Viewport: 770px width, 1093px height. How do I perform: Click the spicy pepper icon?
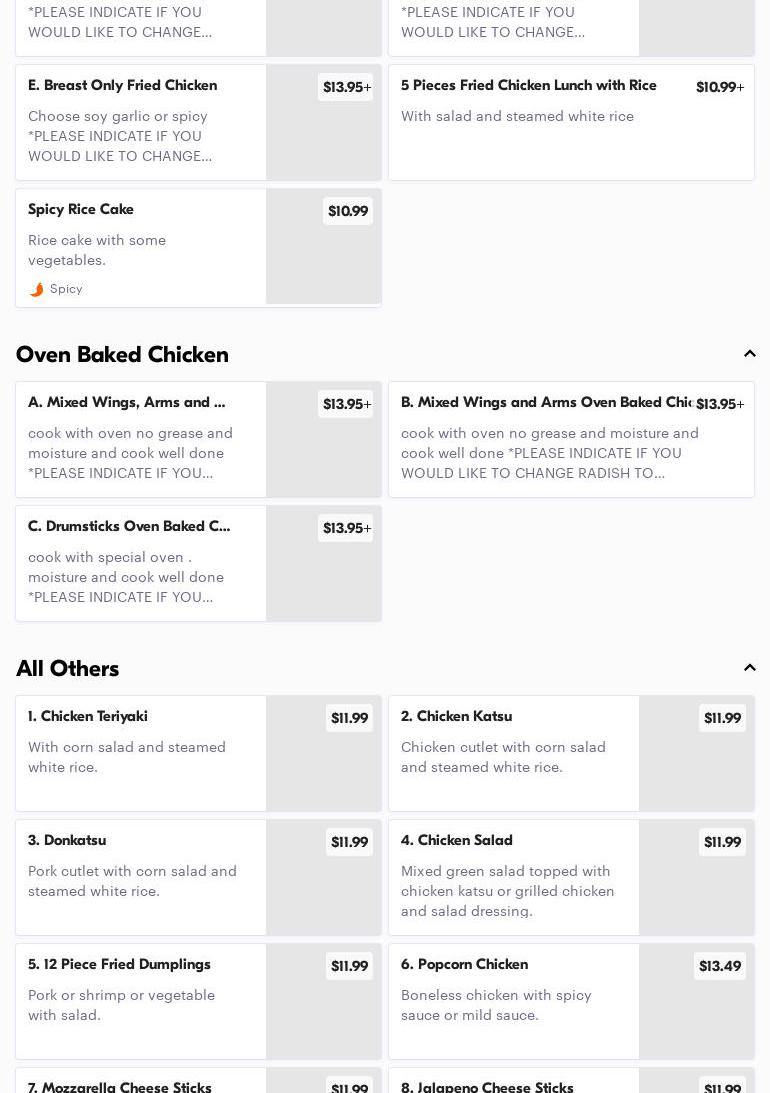(x=37, y=289)
